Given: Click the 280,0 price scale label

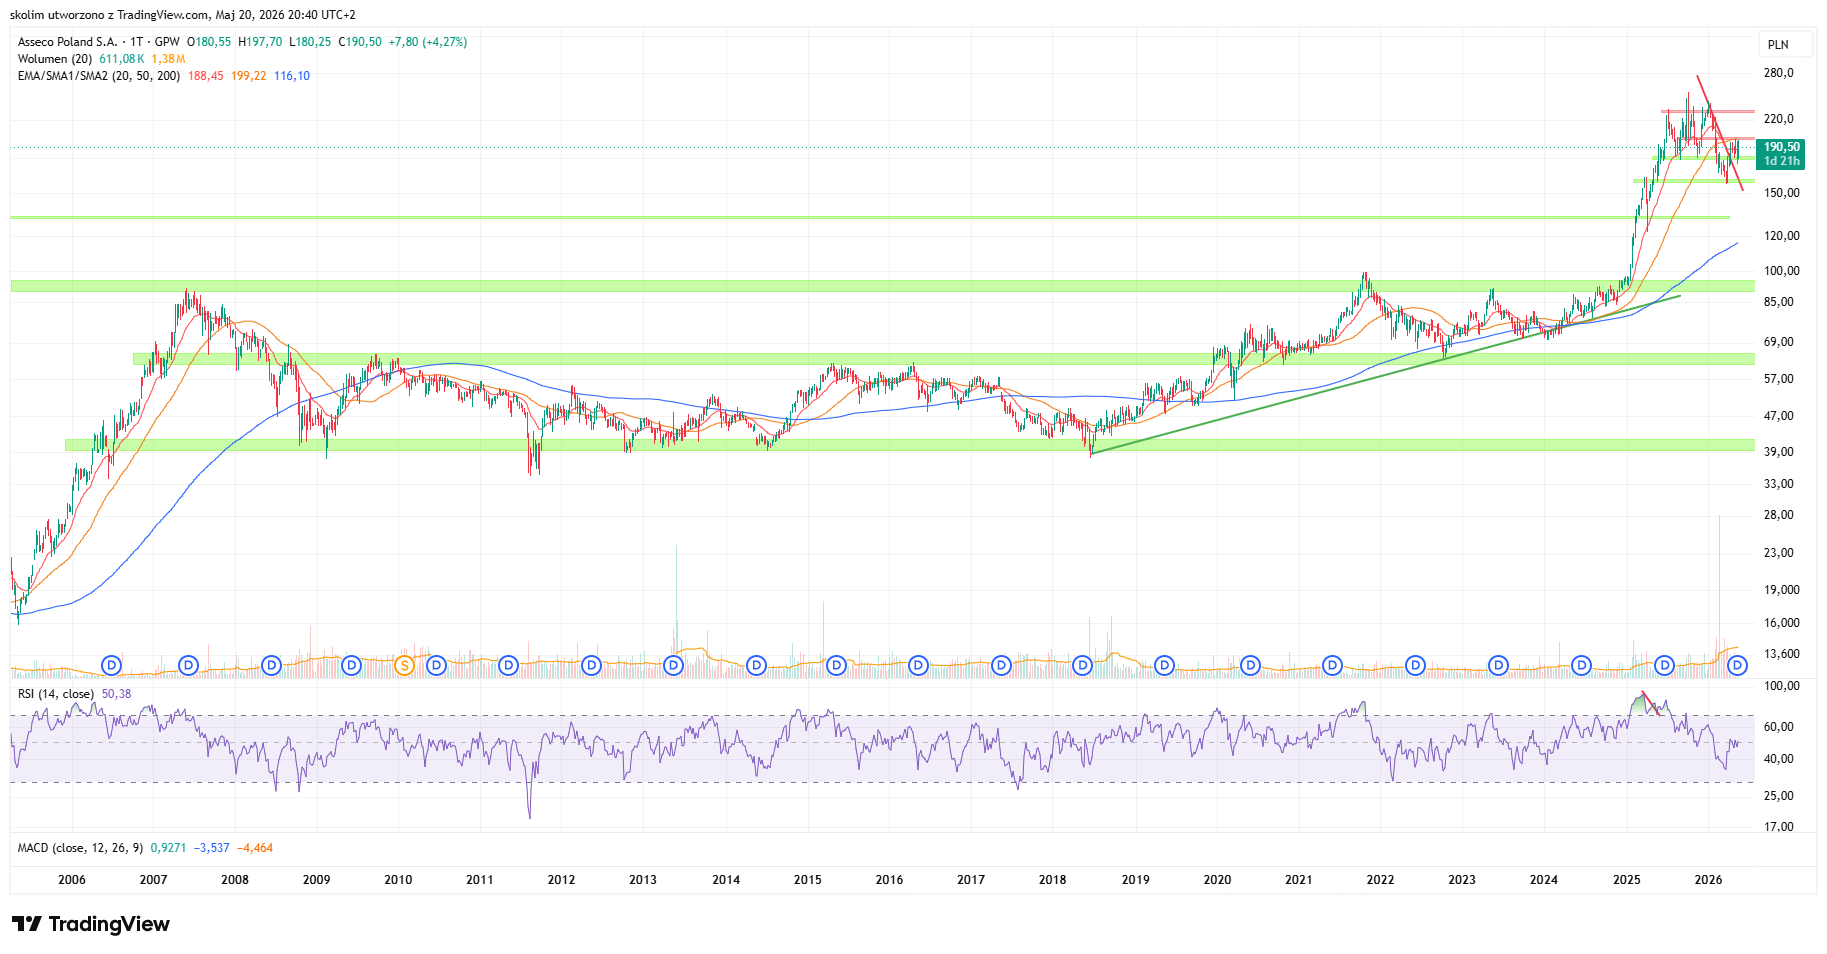Looking at the screenshot, I should (1779, 73).
